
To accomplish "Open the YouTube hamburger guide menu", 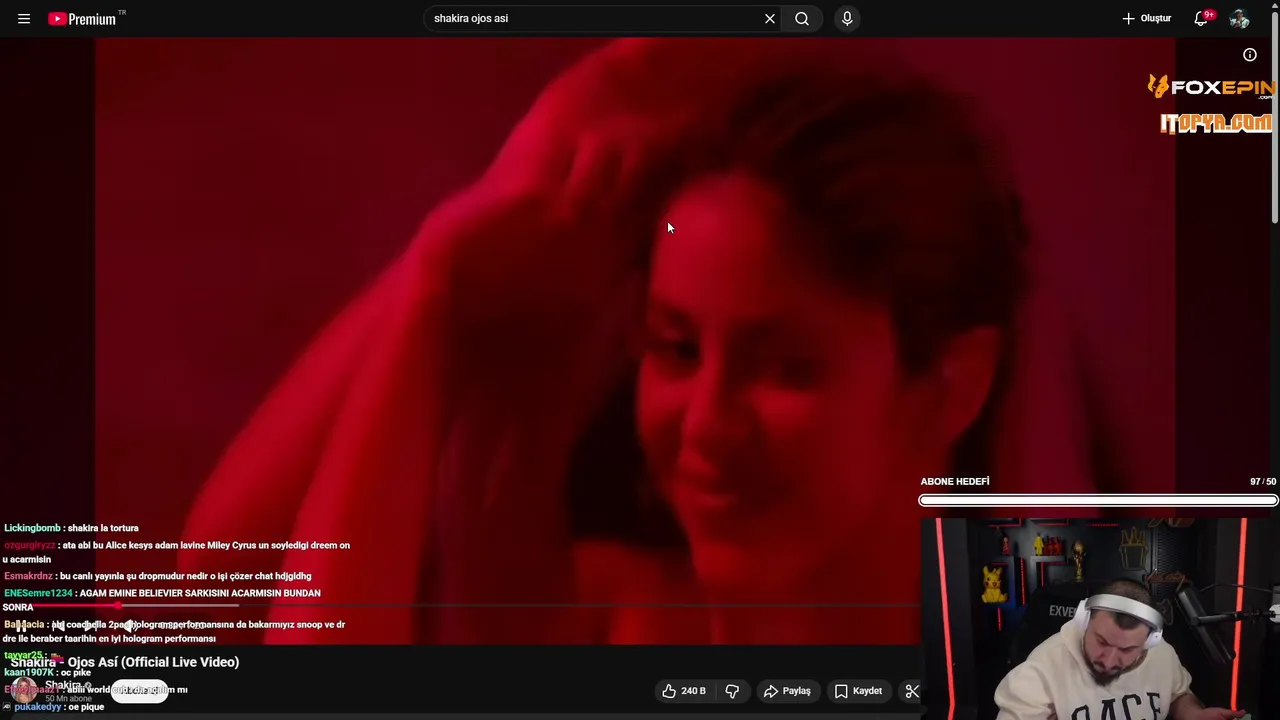I will tap(24, 18).
